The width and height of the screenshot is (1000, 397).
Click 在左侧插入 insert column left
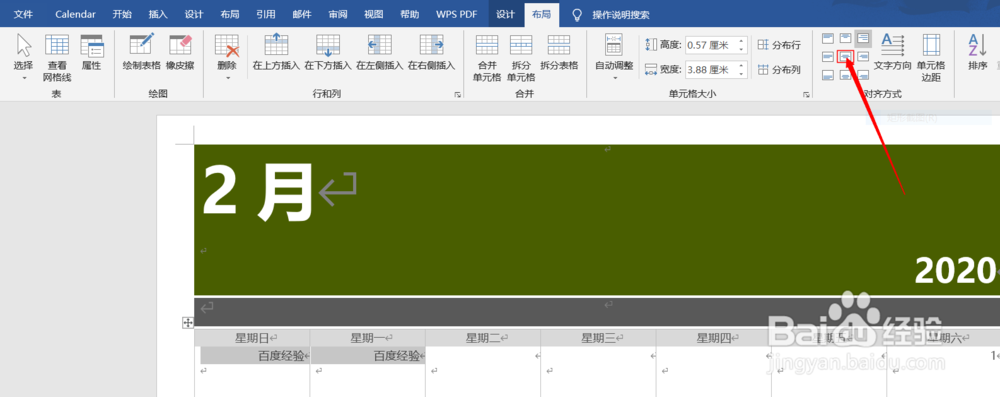tap(379, 52)
